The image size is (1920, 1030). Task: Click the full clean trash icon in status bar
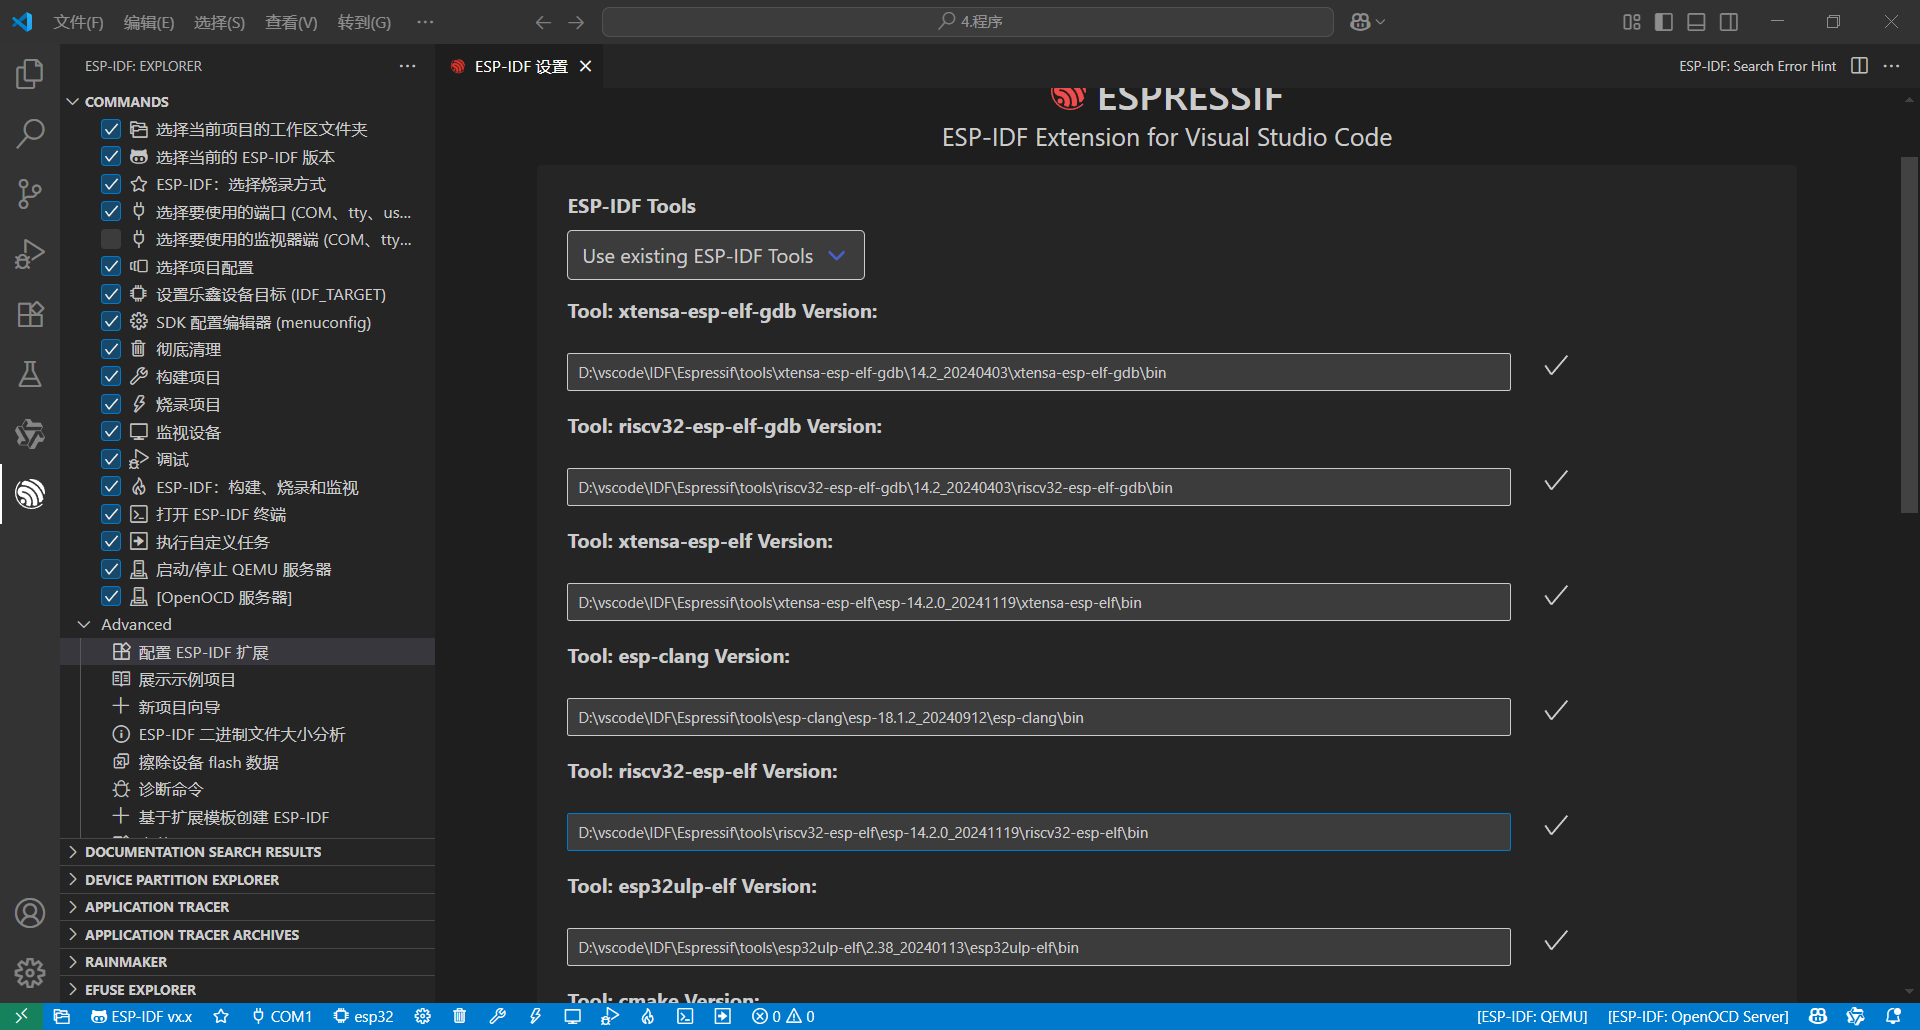click(x=459, y=1016)
